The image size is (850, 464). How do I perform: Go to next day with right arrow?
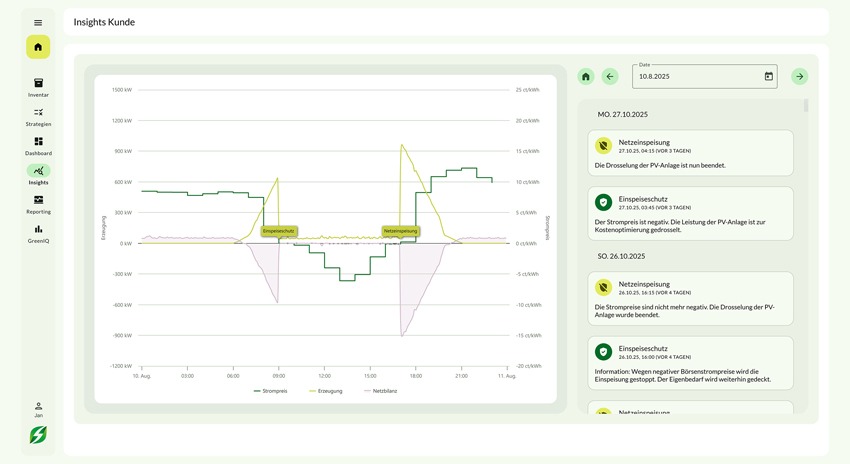tap(799, 76)
